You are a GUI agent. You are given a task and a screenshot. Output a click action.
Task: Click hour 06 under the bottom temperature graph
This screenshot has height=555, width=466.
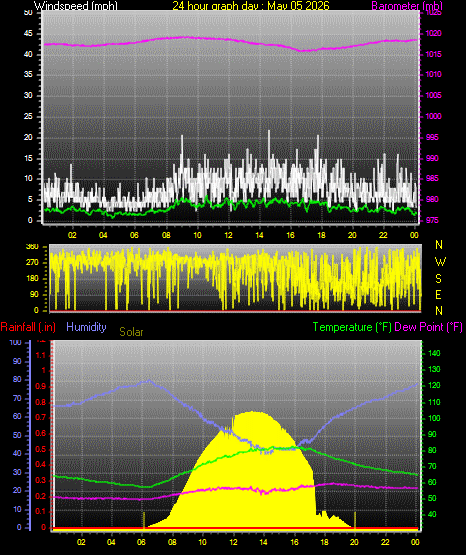click(x=142, y=542)
